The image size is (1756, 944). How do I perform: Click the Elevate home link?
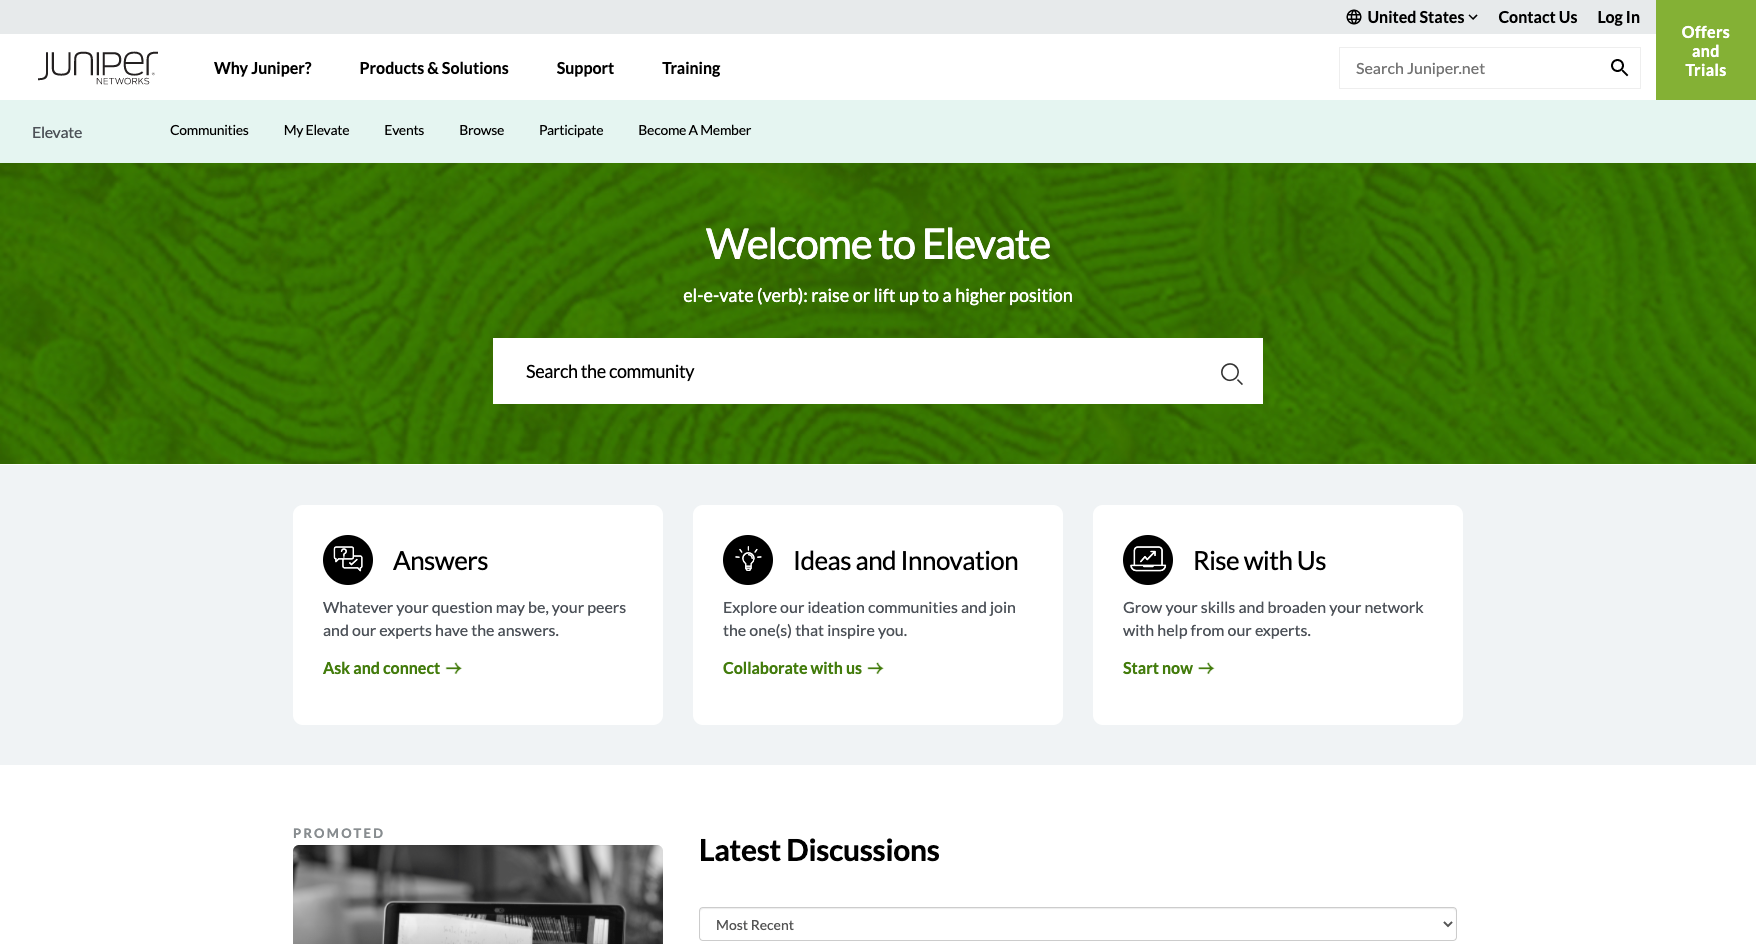coord(57,132)
